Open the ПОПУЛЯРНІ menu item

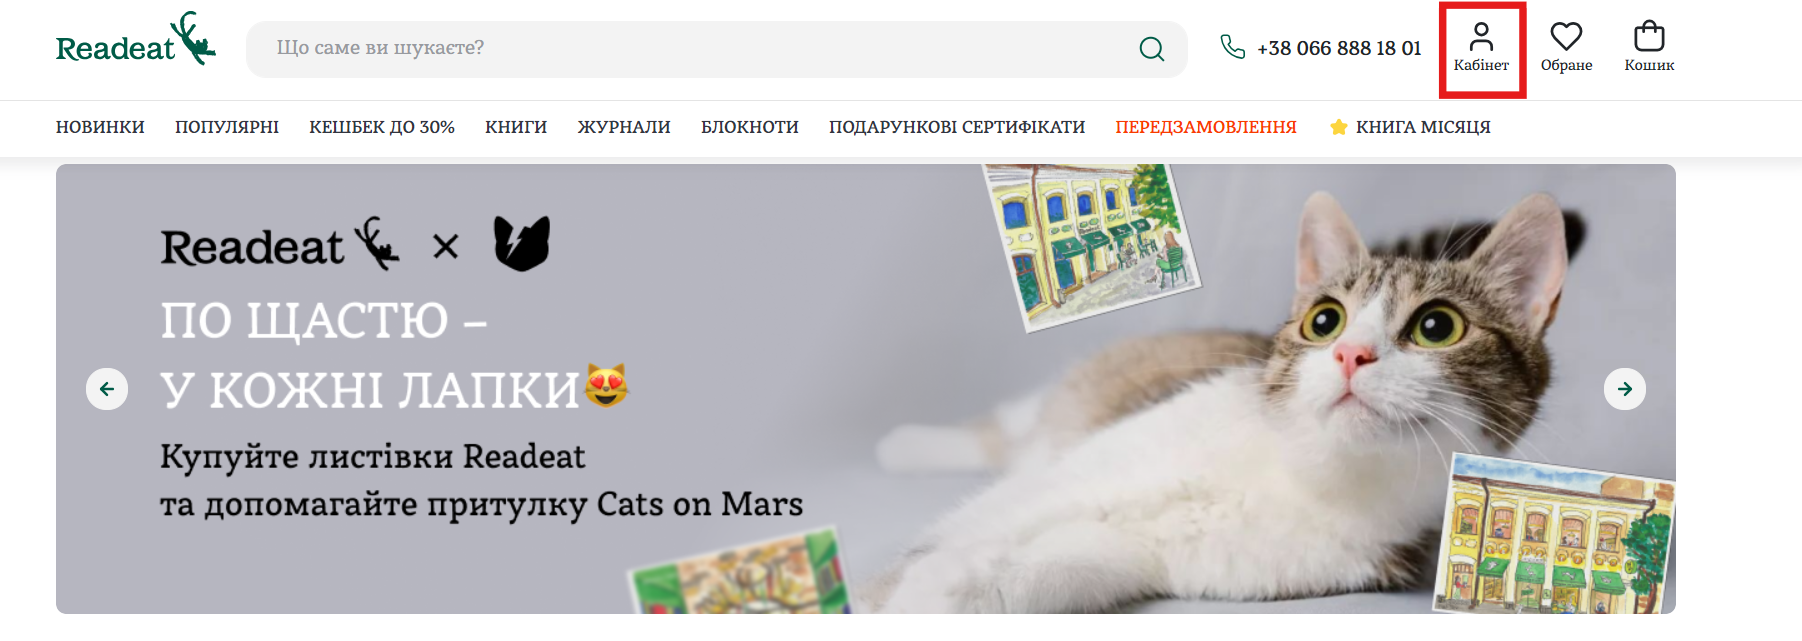227,127
